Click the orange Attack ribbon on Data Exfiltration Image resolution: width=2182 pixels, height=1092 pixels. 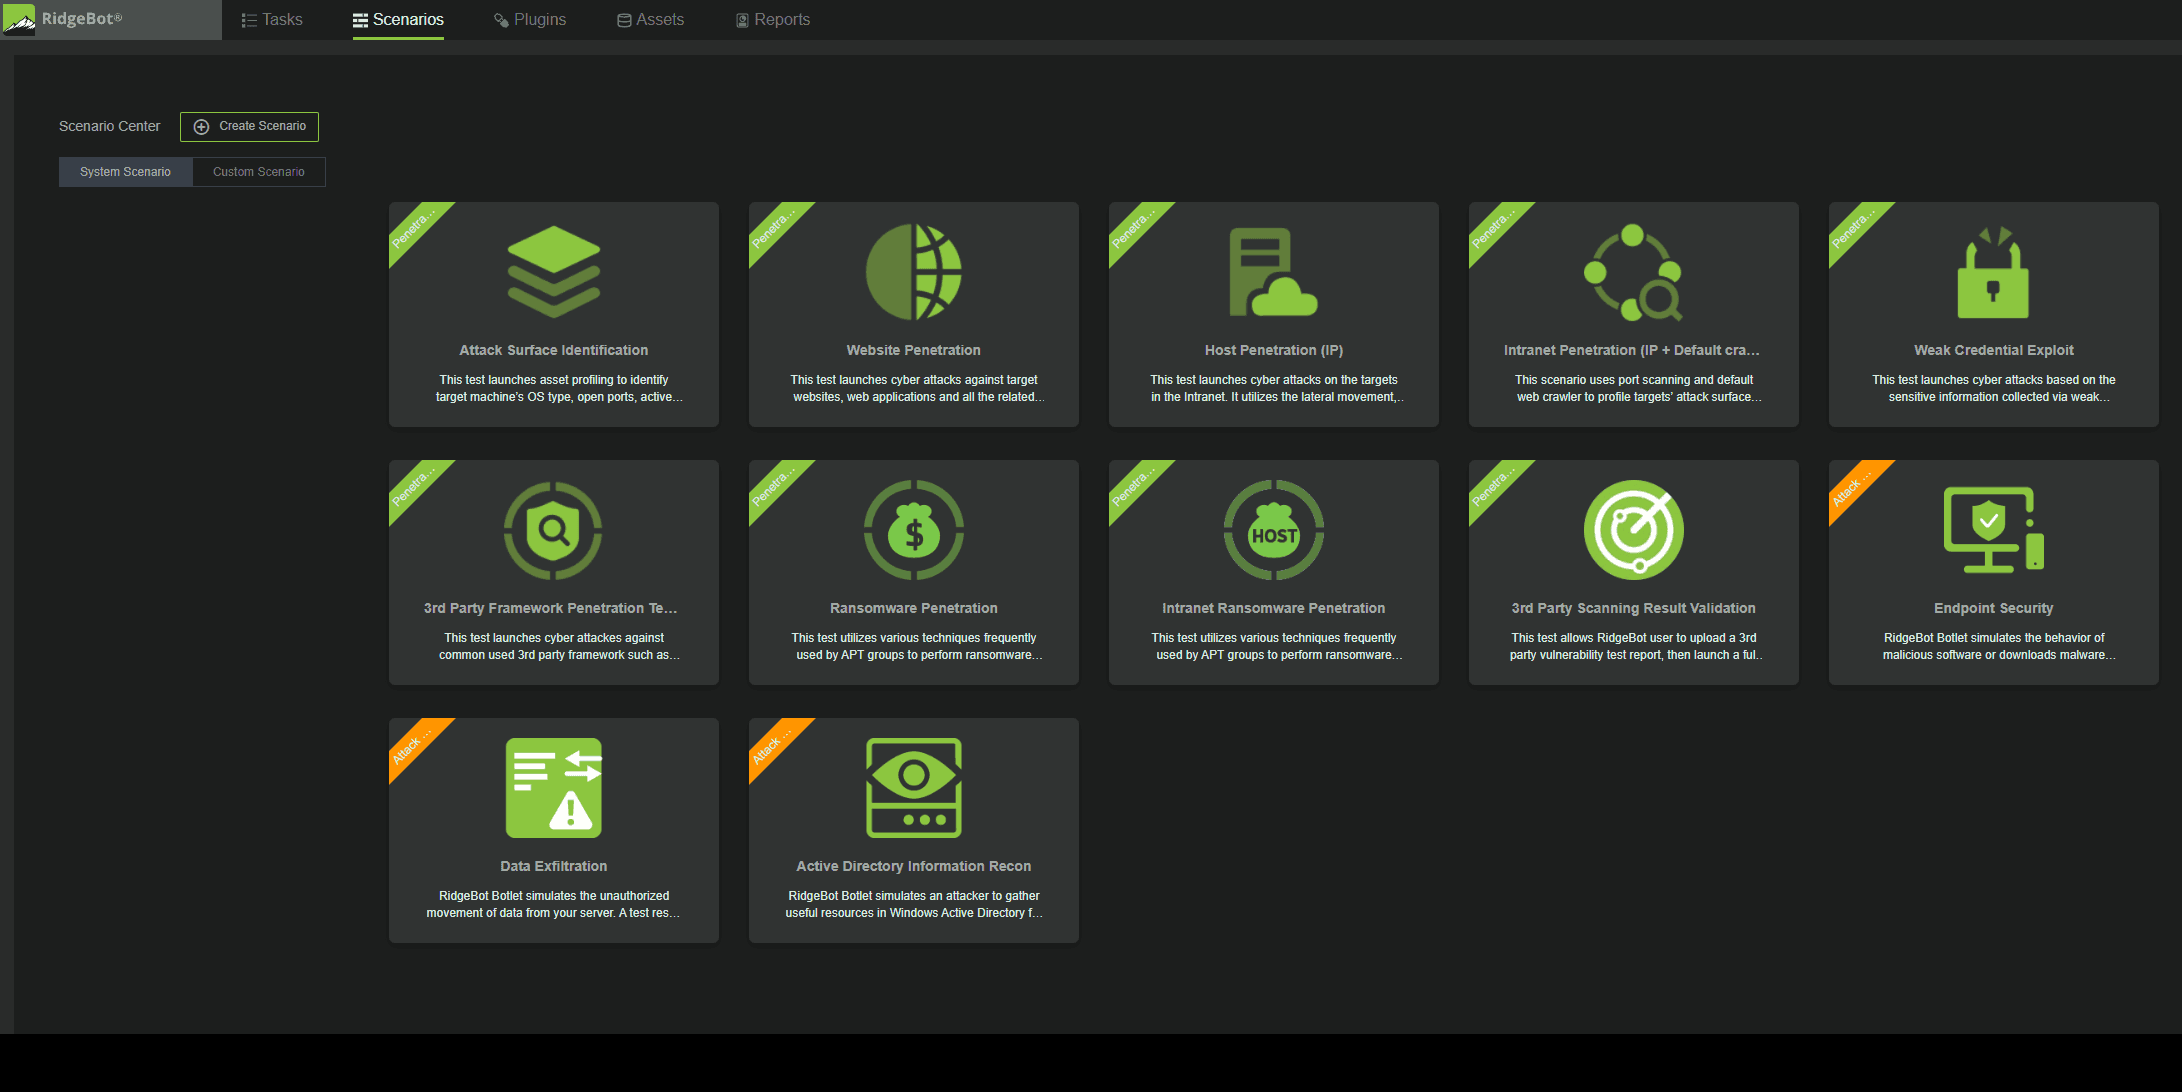pyautogui.click(x=415, y=744)
